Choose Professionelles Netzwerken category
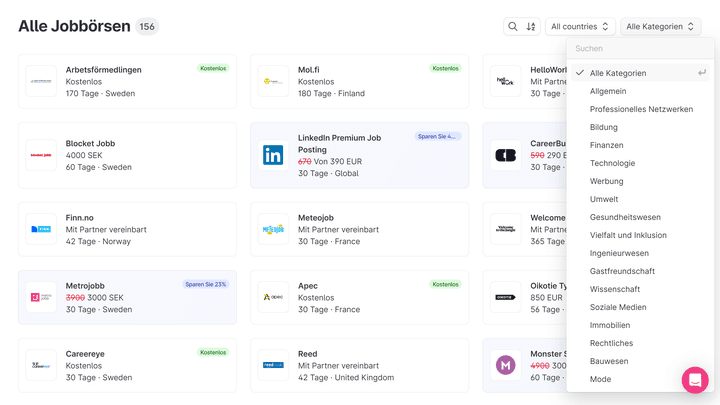720x405 pixels. (x=640, y=109)
